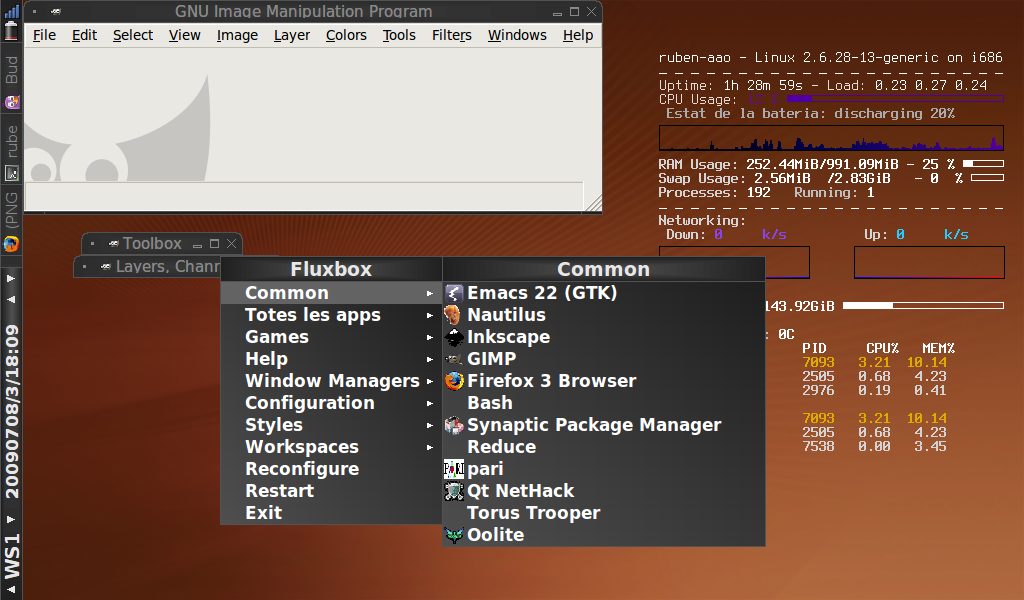Click the RAM Usage bar showing 25%

click(984, 164)
